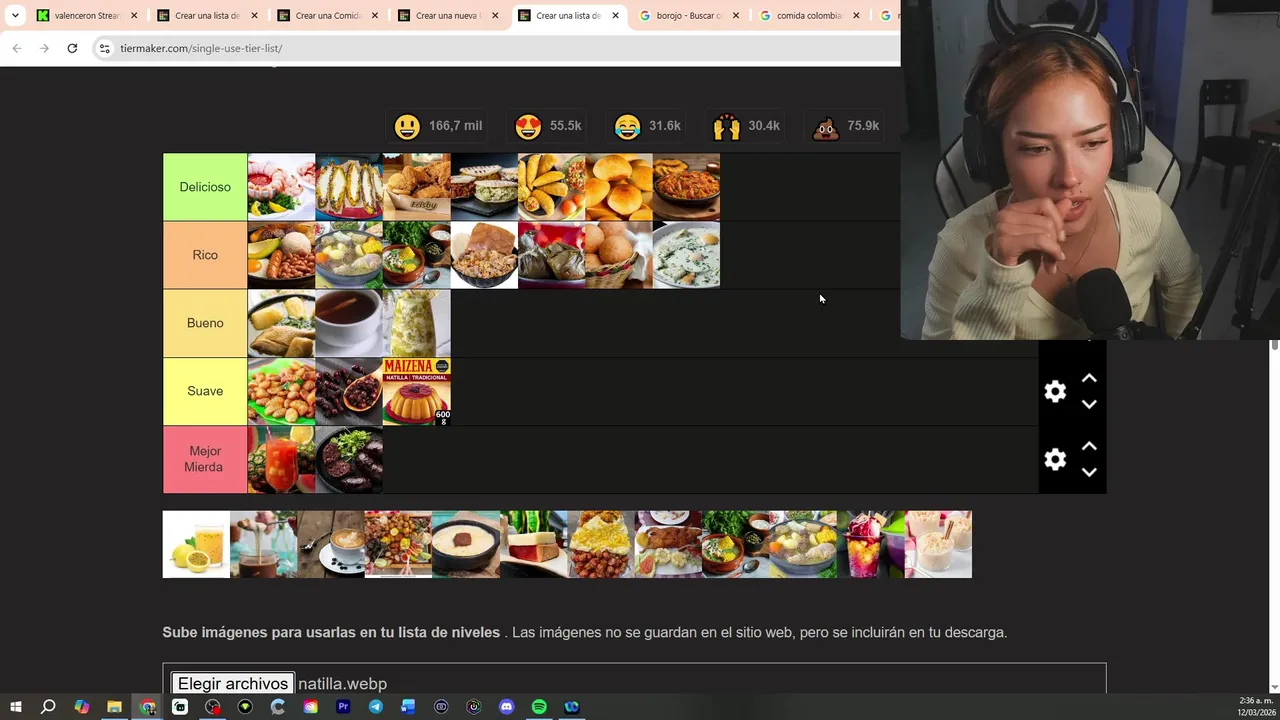Open the Windows Start menu
1280x720 pixels.
15,707
